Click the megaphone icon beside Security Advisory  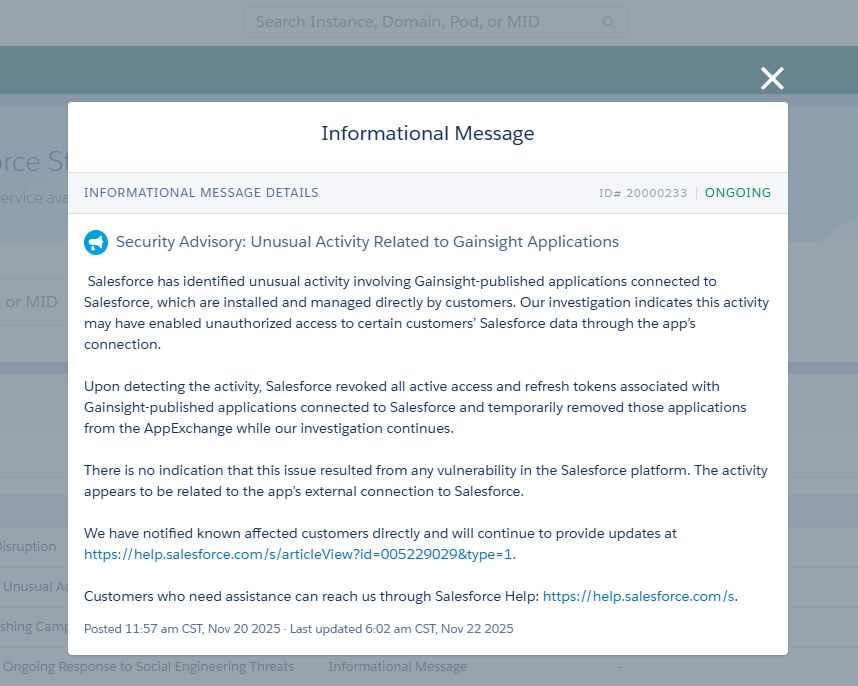(95, 242)
